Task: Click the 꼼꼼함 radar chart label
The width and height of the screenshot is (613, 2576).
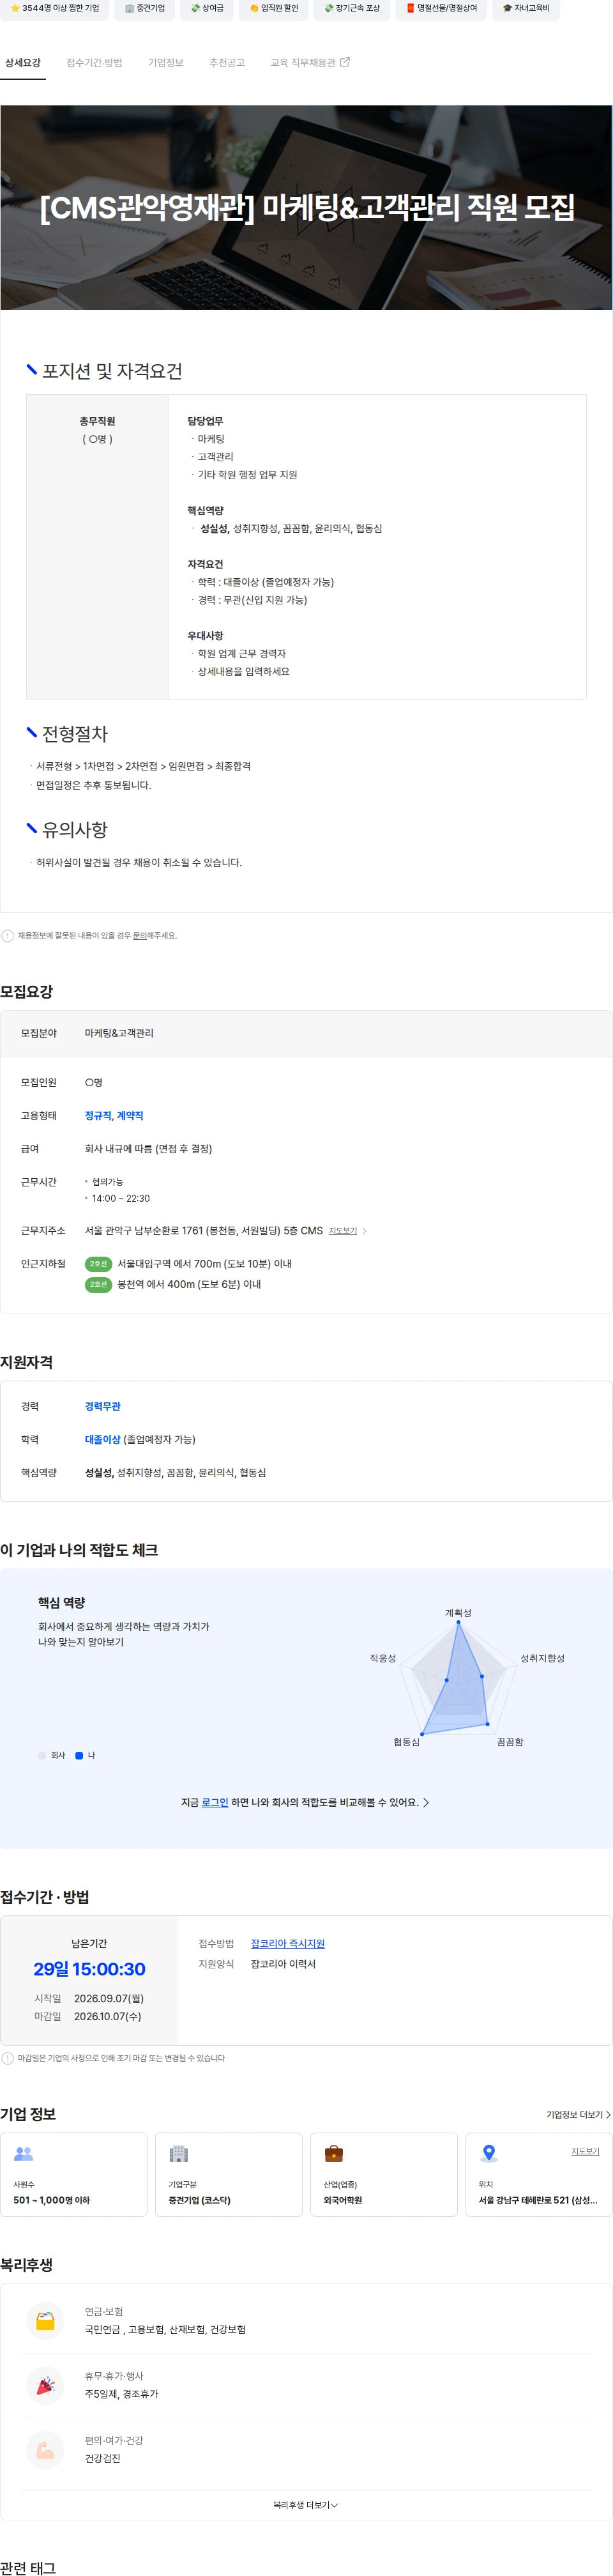Action: (510, 1742)
